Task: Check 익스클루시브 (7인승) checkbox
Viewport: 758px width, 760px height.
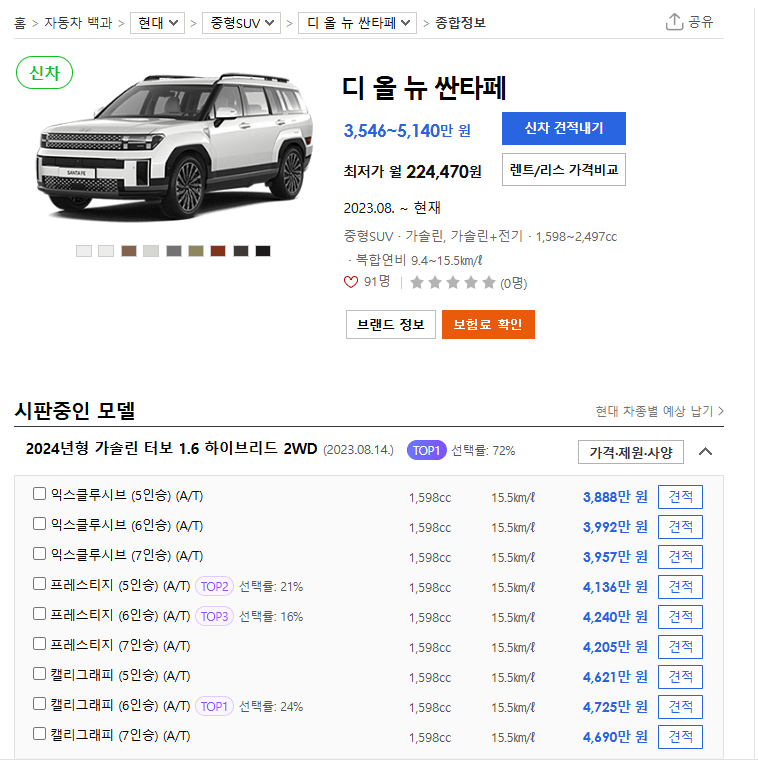Action: pos(39,554)
